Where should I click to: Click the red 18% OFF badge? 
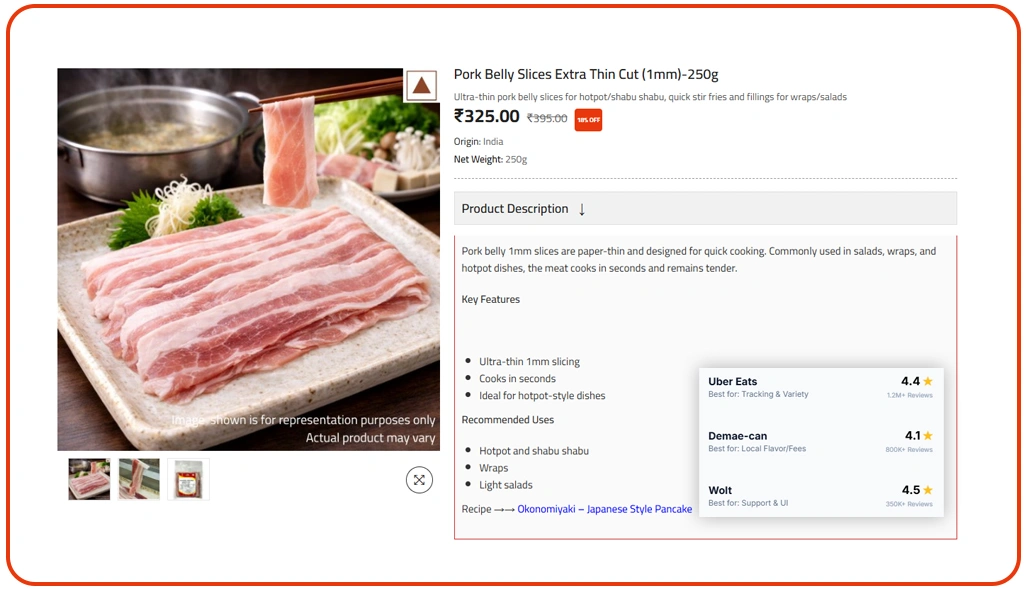pos(588,119)
